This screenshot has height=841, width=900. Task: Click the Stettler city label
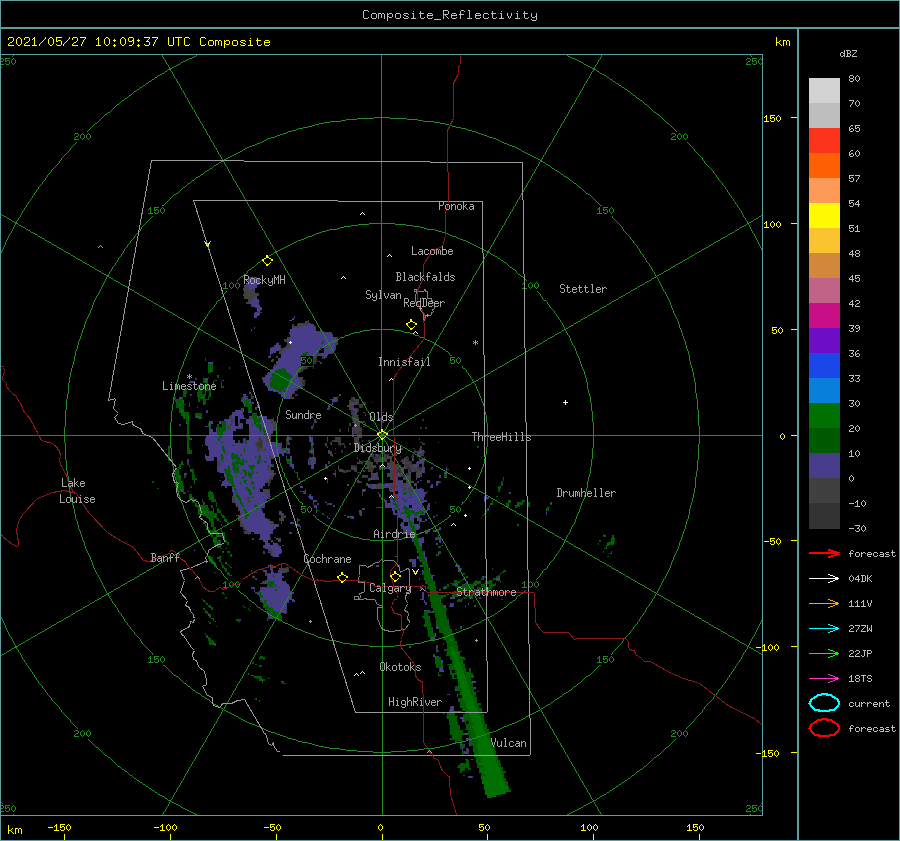coord(583,289)
